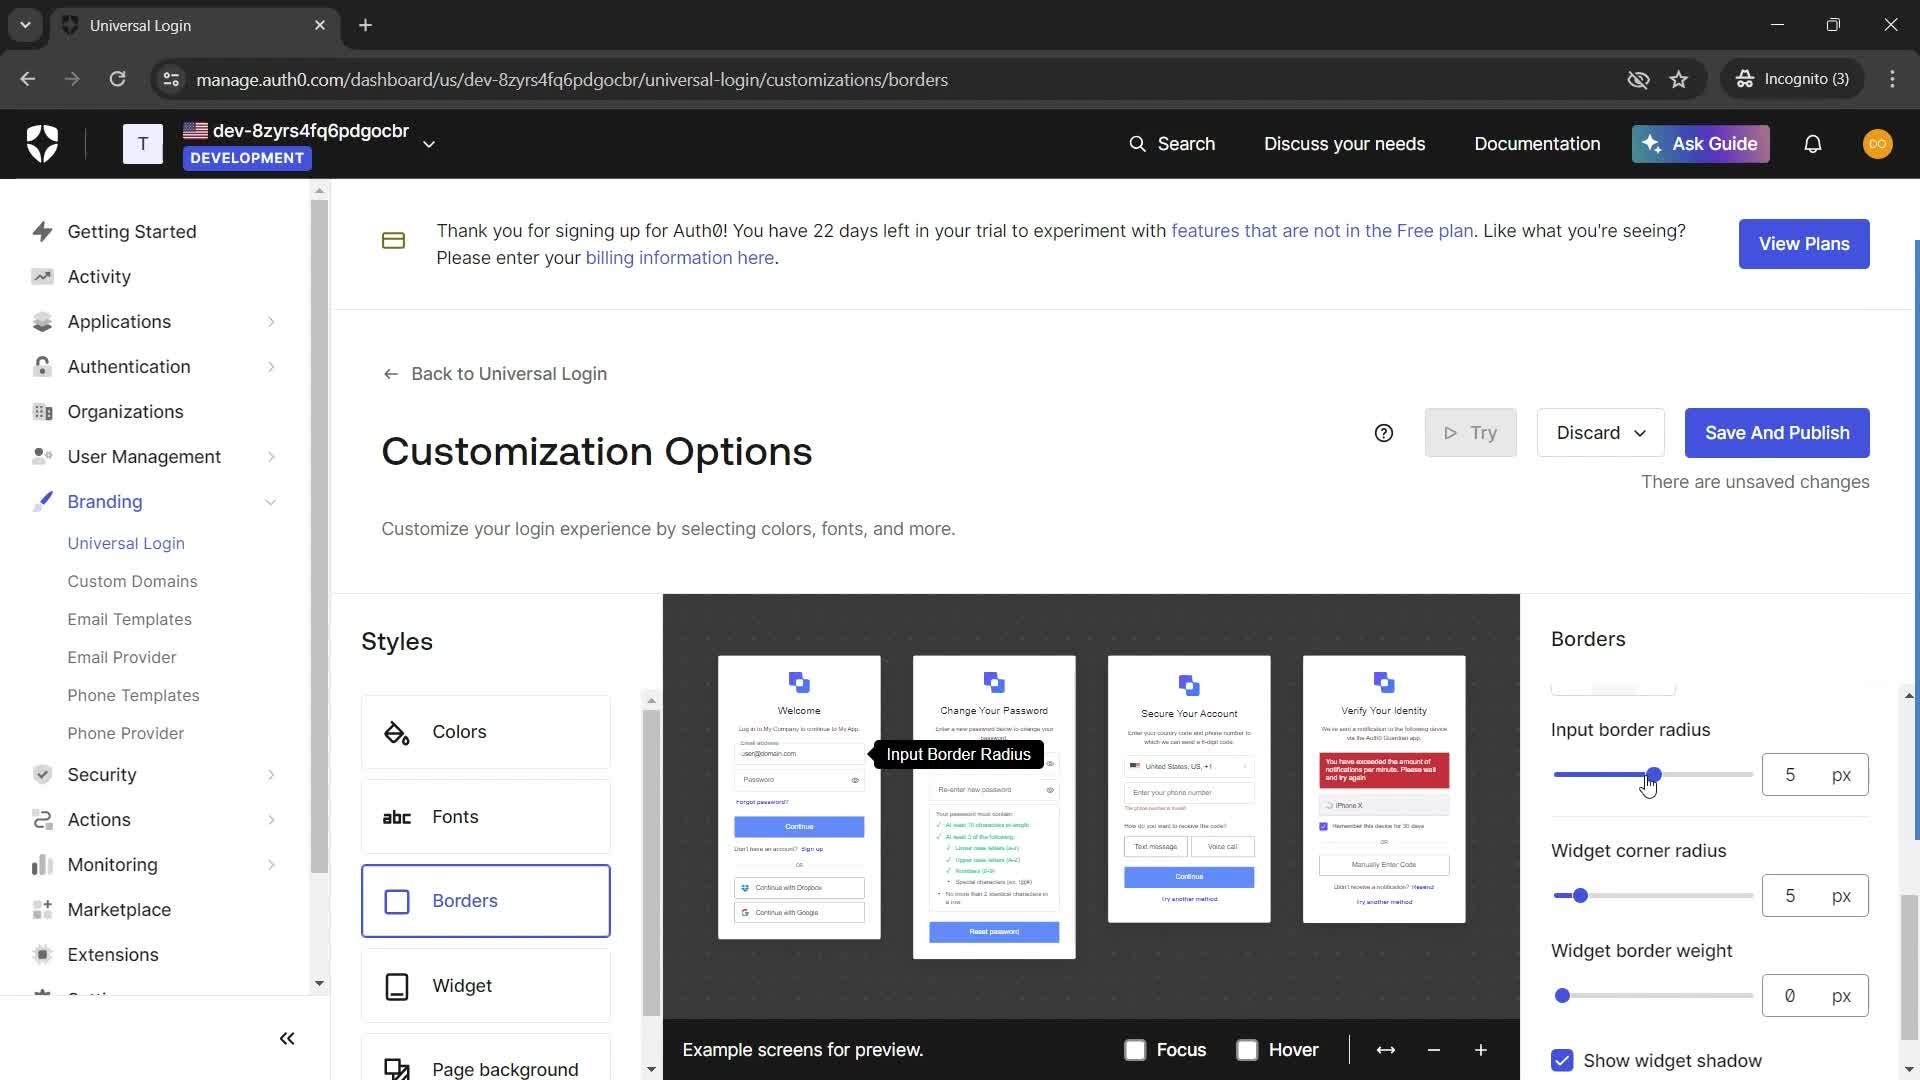
Task: Click the Widget border weight slider handle
Action: tap(1562, 996)
